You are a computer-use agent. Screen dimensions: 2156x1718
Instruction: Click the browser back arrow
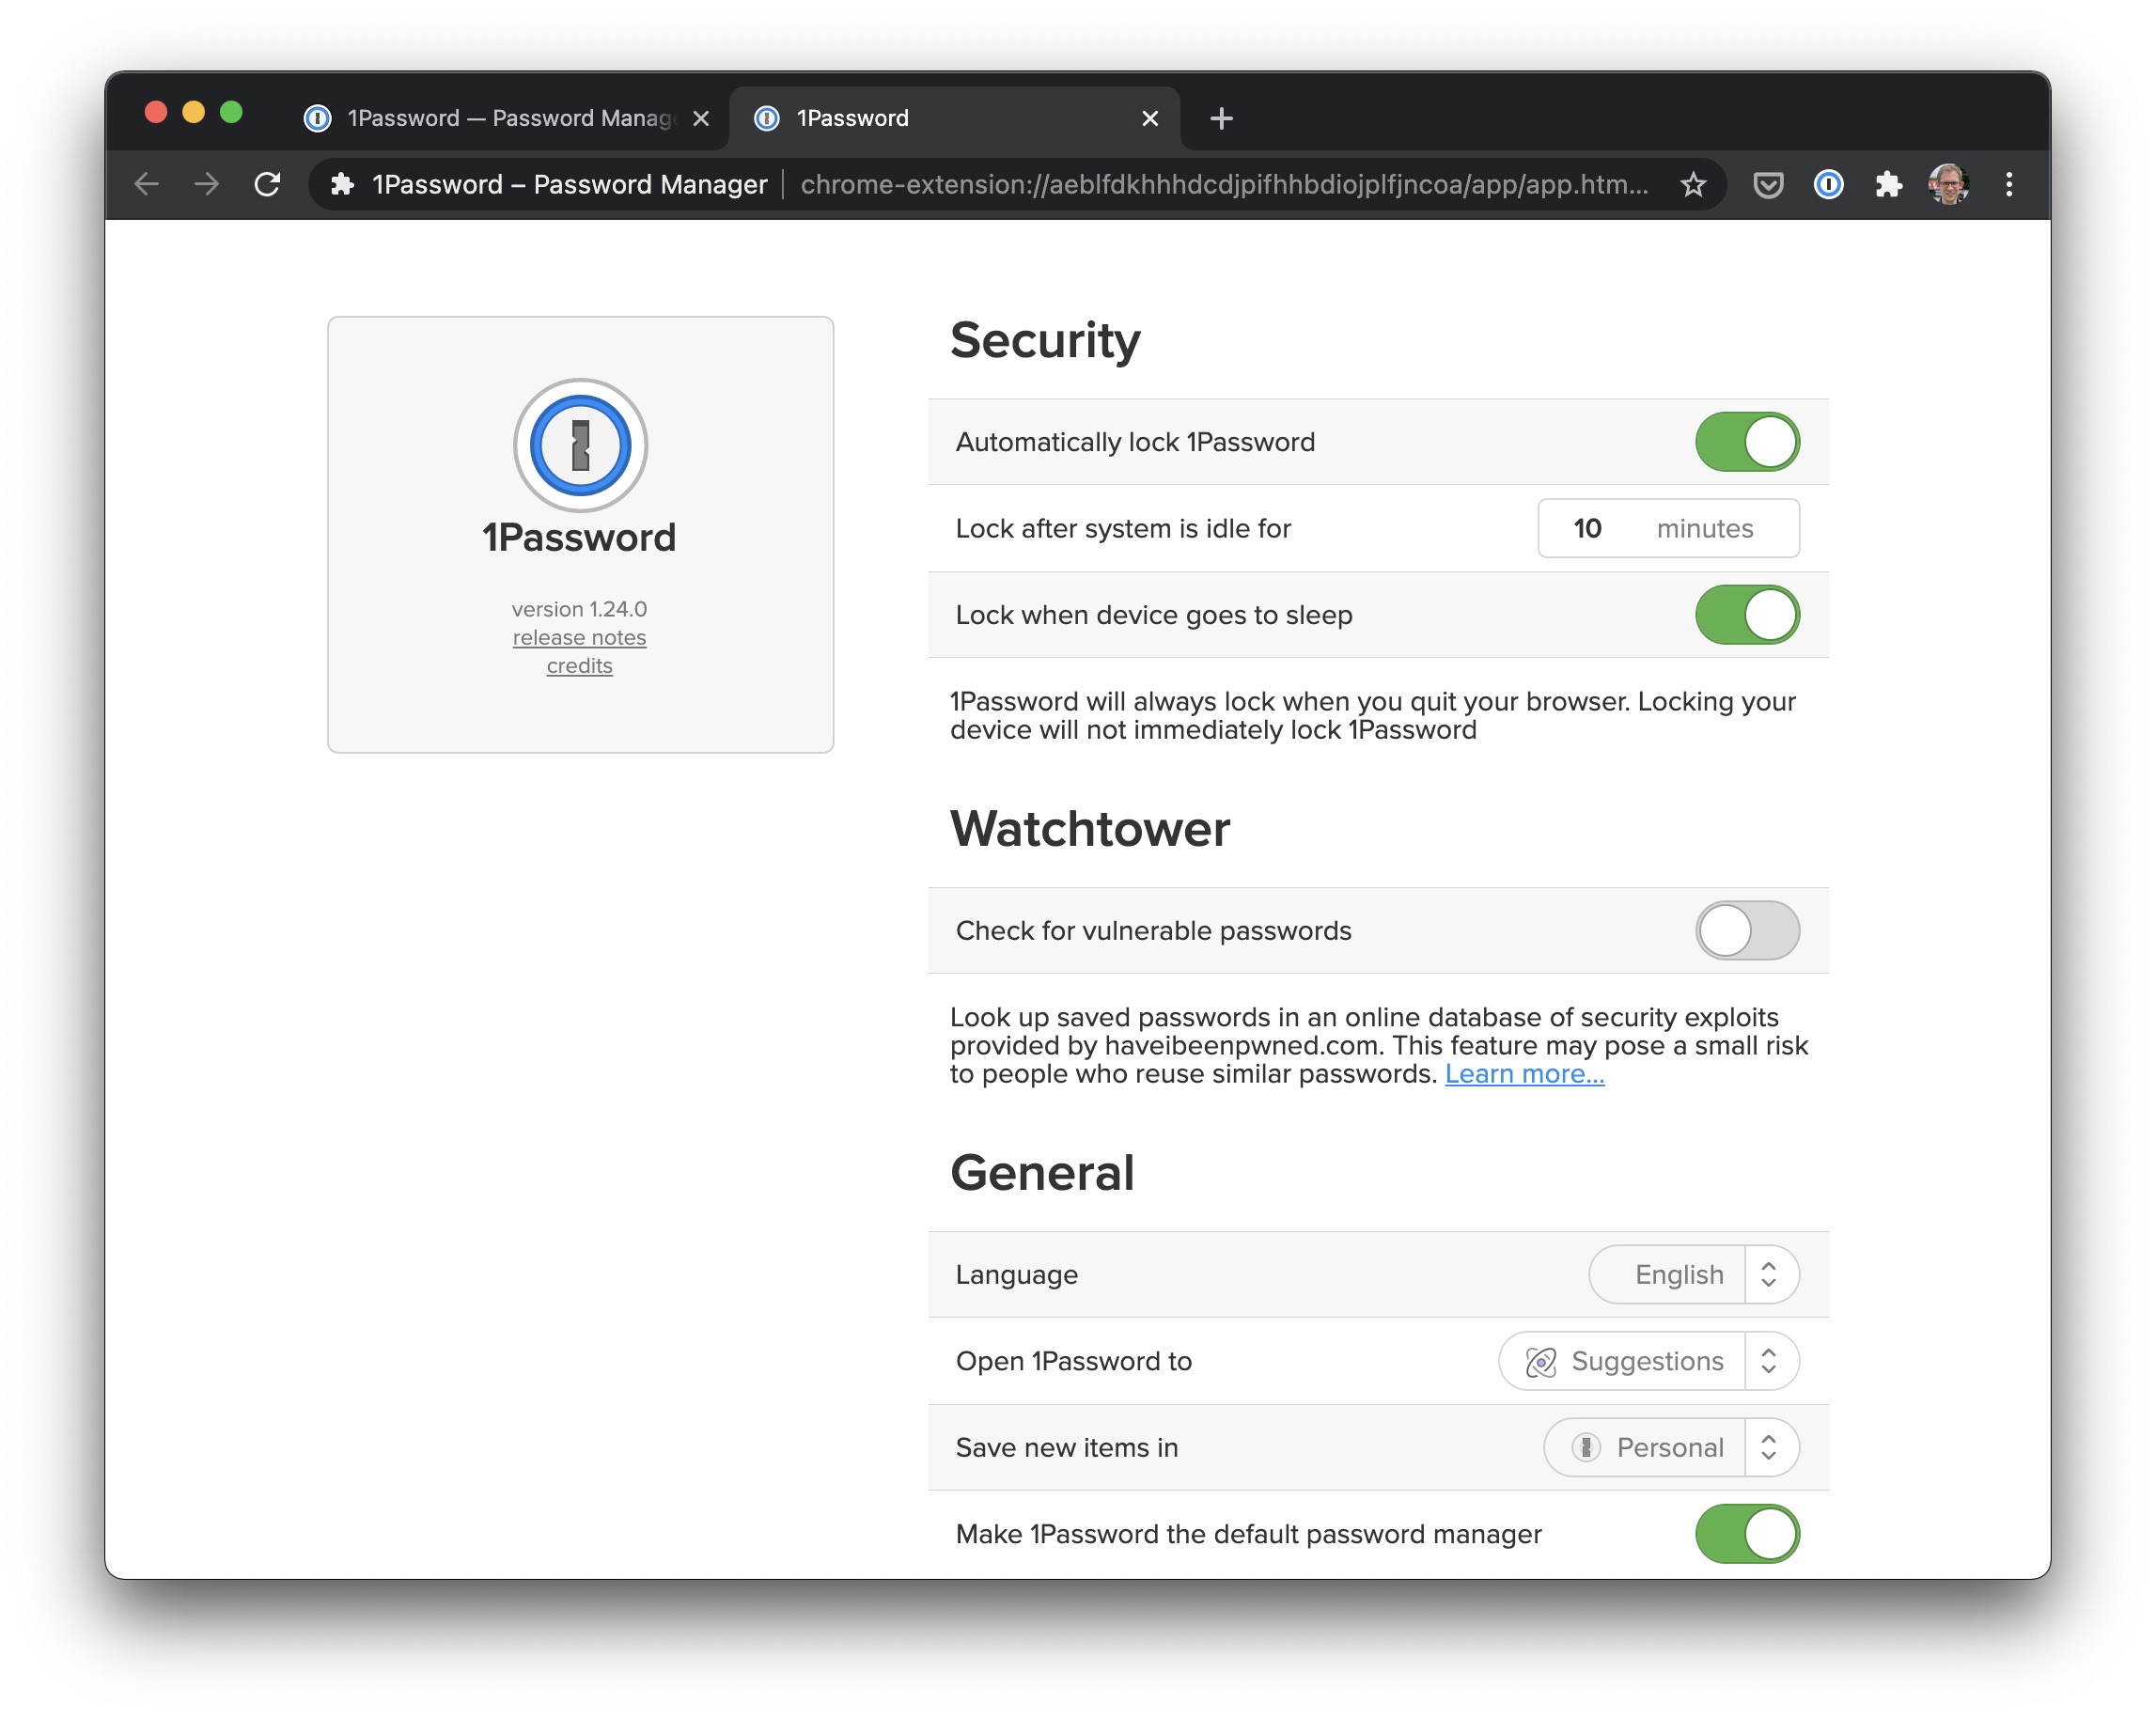146,184
